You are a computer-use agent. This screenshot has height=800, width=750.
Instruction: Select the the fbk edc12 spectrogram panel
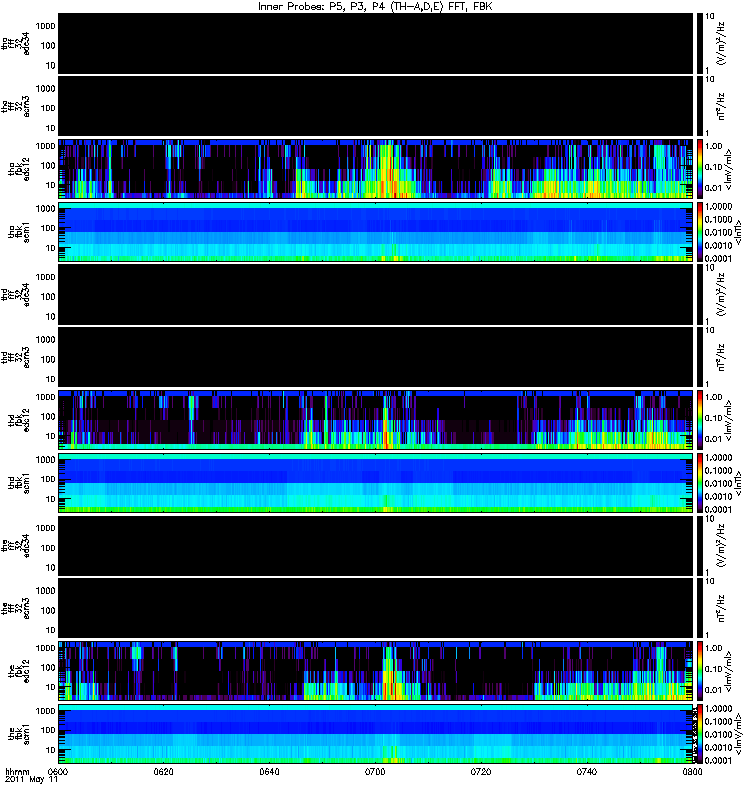point(376,671)
